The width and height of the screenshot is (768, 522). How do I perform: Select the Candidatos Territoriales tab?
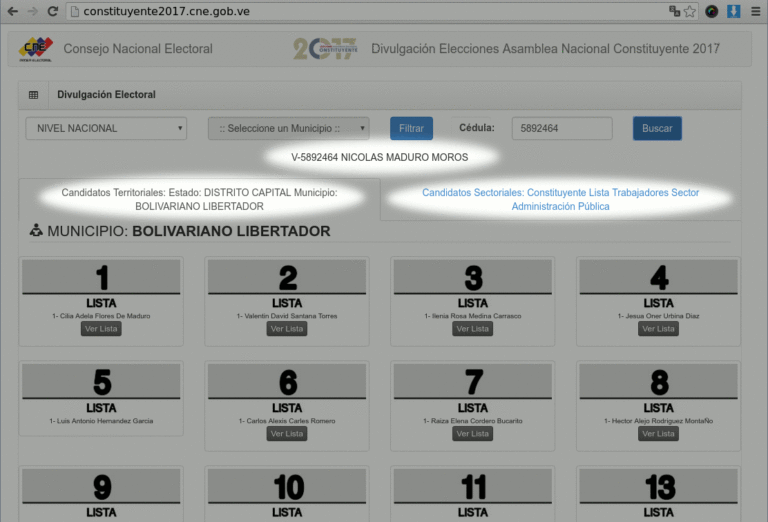[199, 199]
